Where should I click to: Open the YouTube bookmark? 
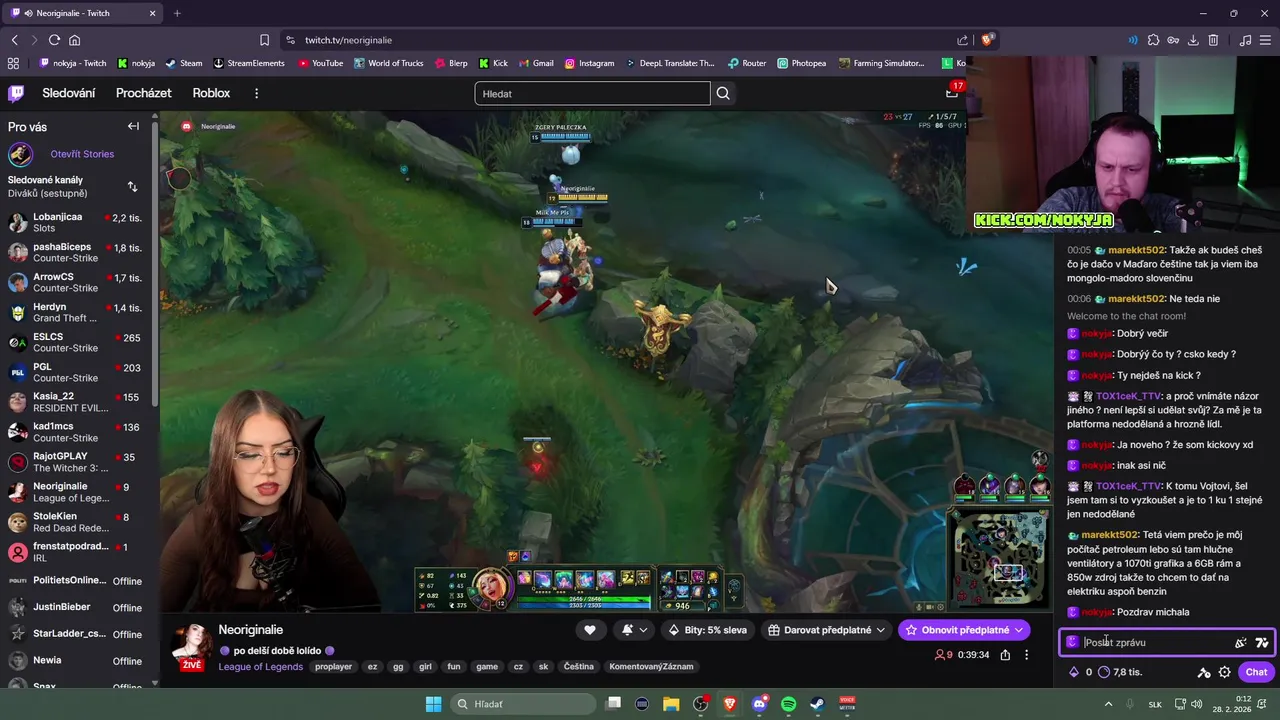[x=320, y=63]
